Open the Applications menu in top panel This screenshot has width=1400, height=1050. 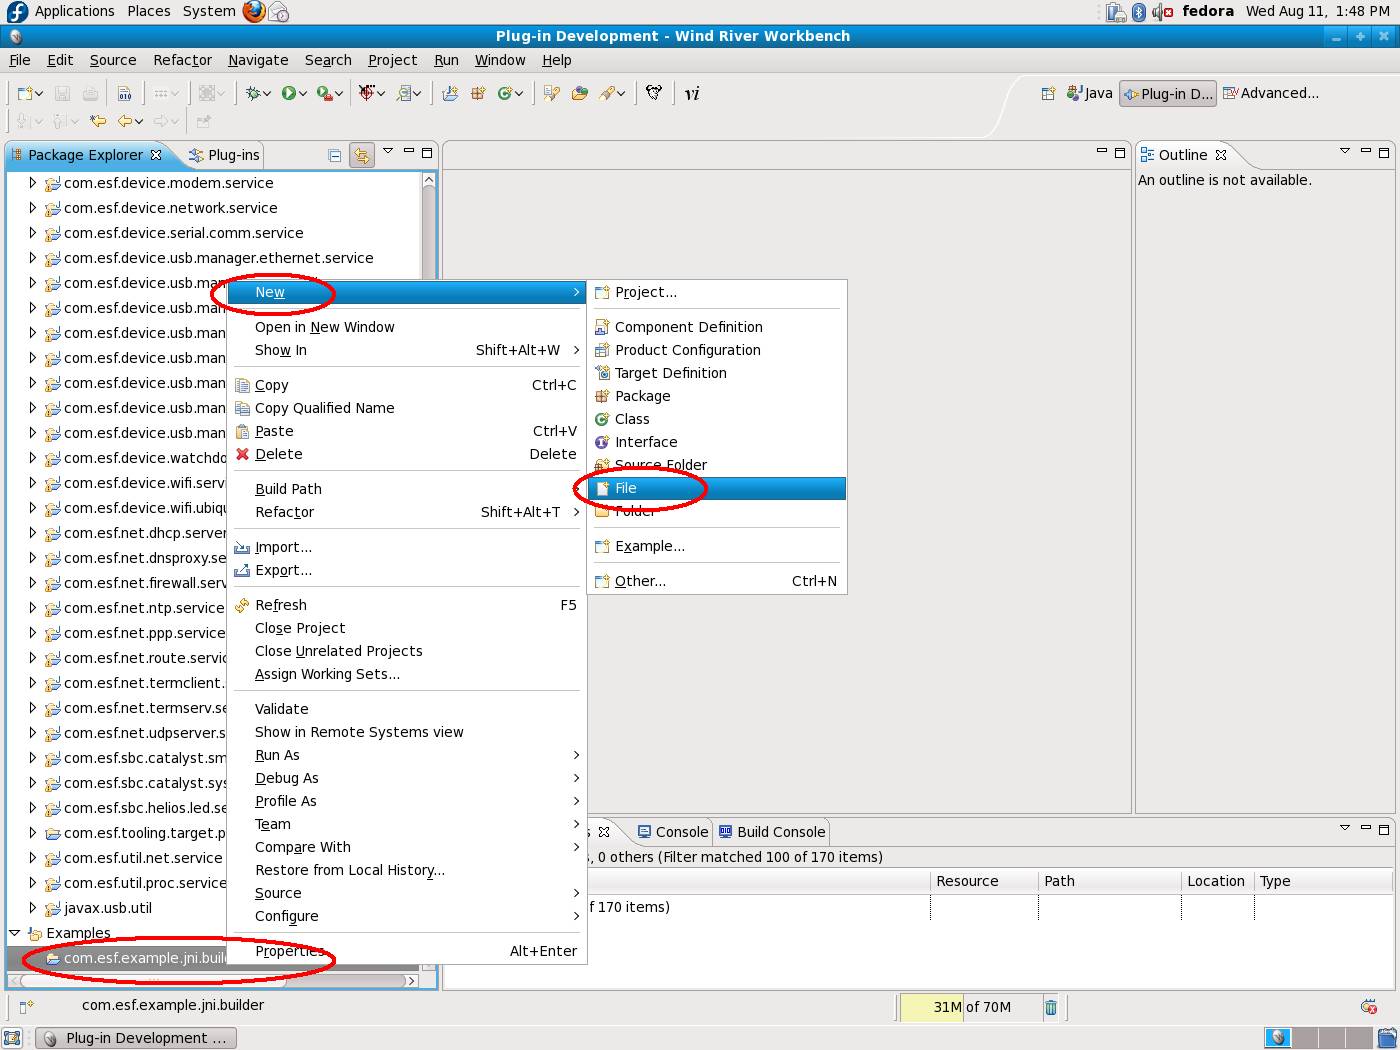click(x=74, y=11)
